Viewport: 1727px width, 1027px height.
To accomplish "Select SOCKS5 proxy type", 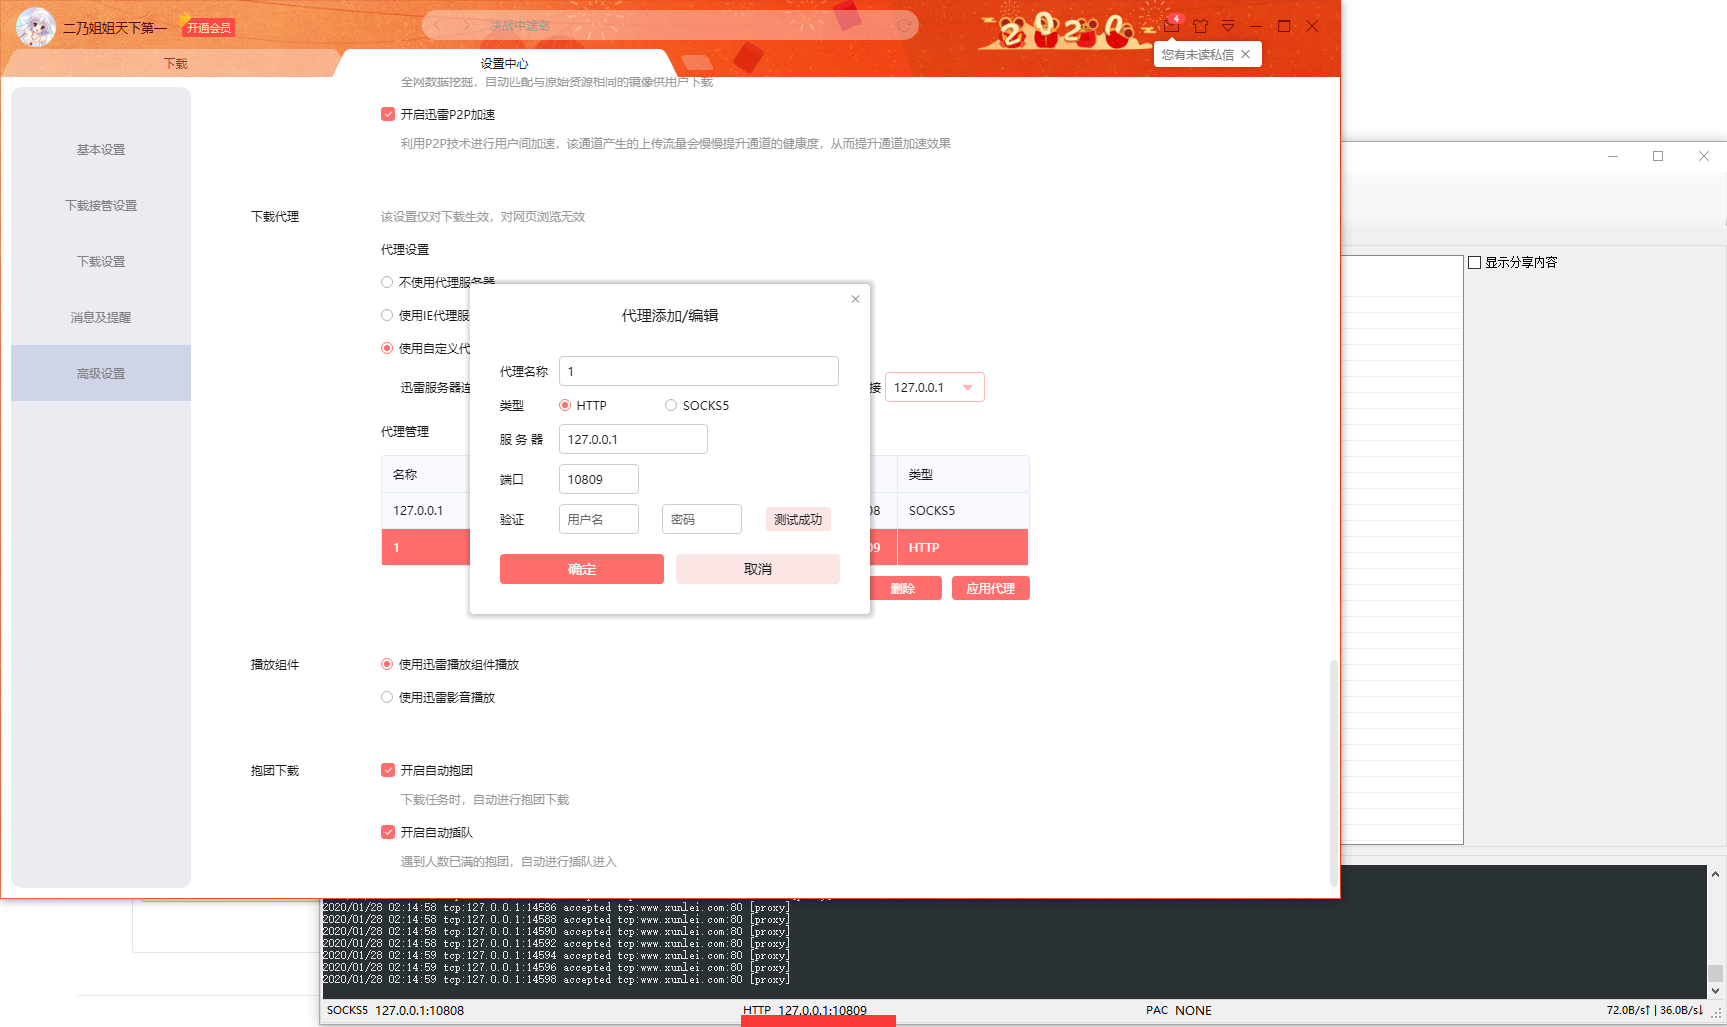I will click(671, 405).
